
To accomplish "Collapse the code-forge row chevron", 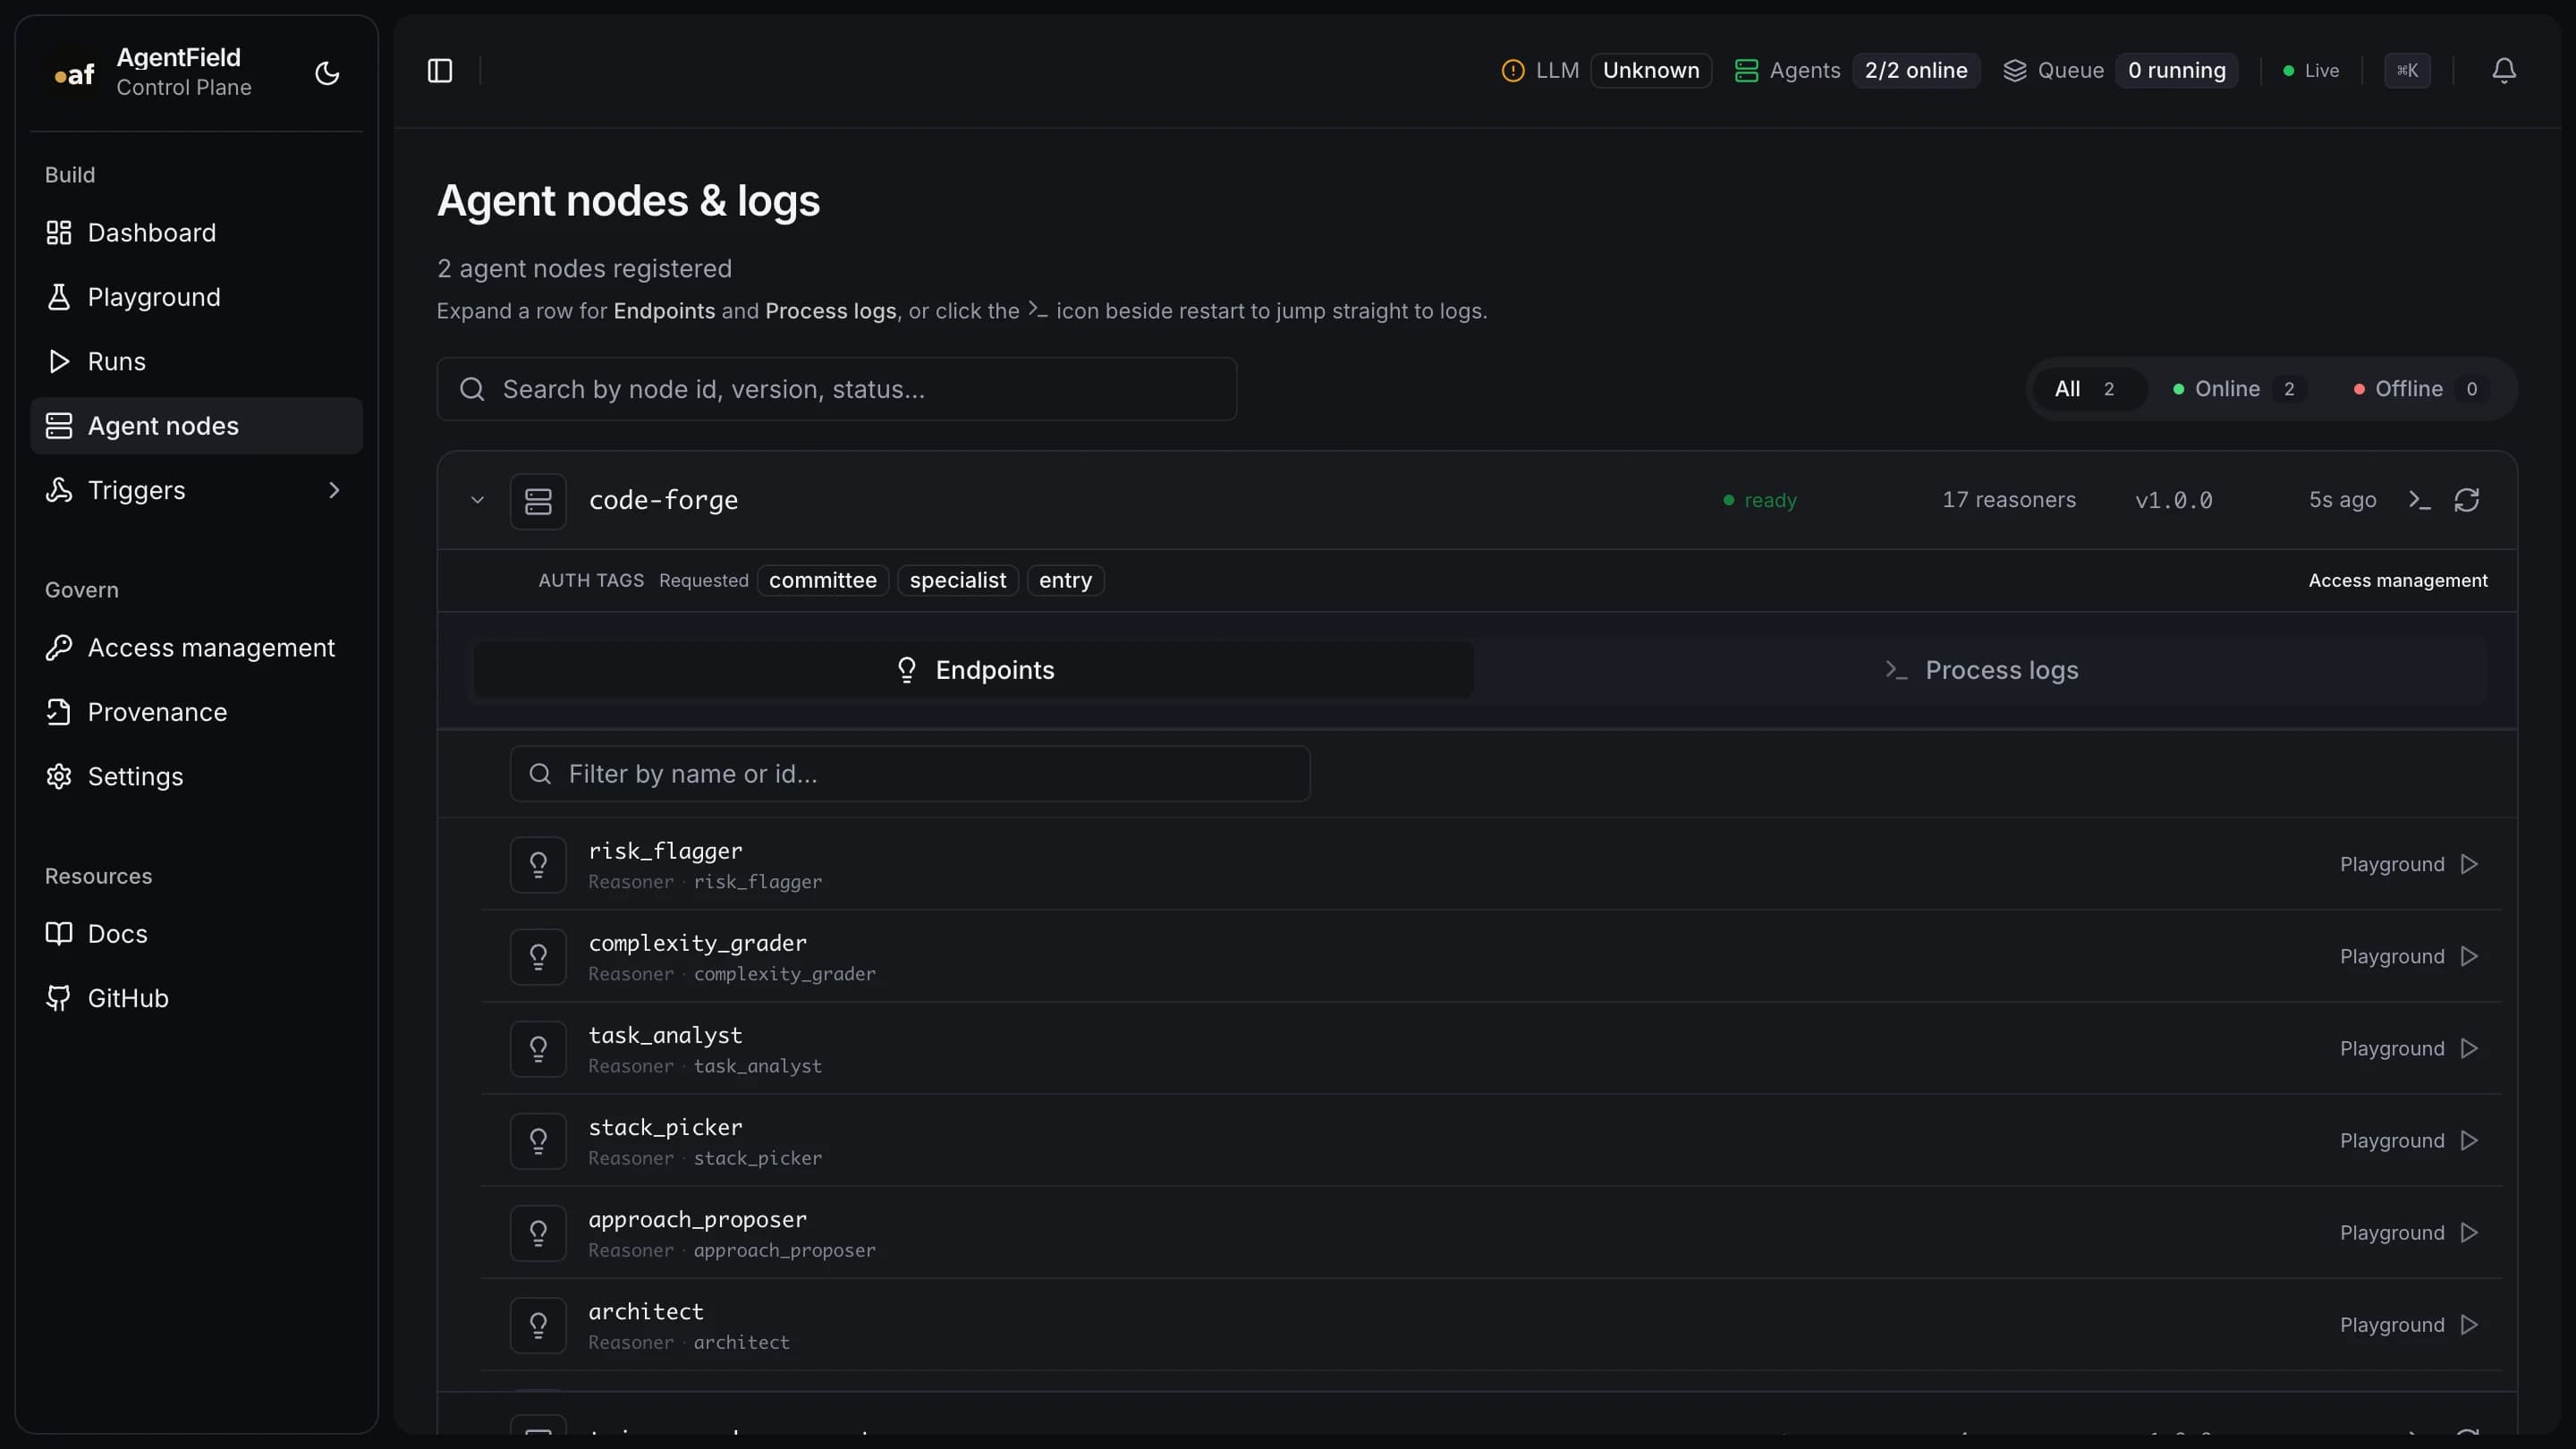I will pyautogui.click(x=477, y=500).
